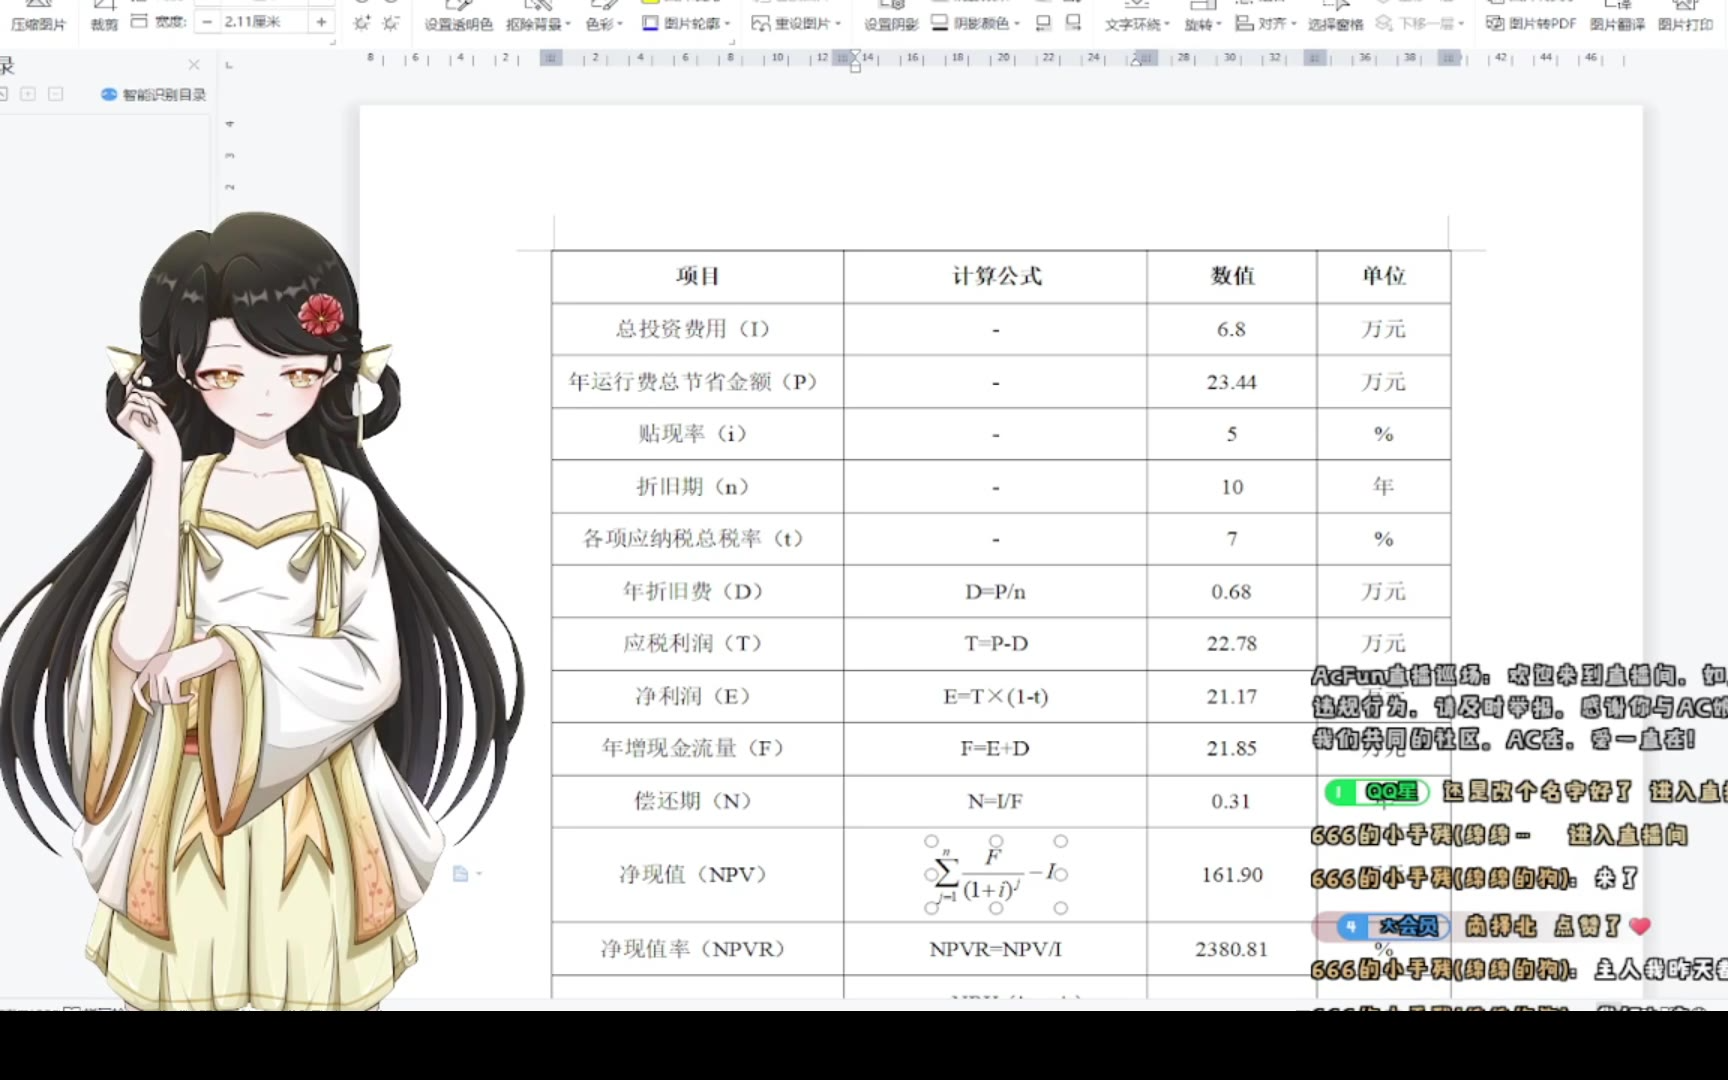Screen dimensions: 1728x1080
Task: Increase picture width with plus button
Action: [x=321, y=21]
